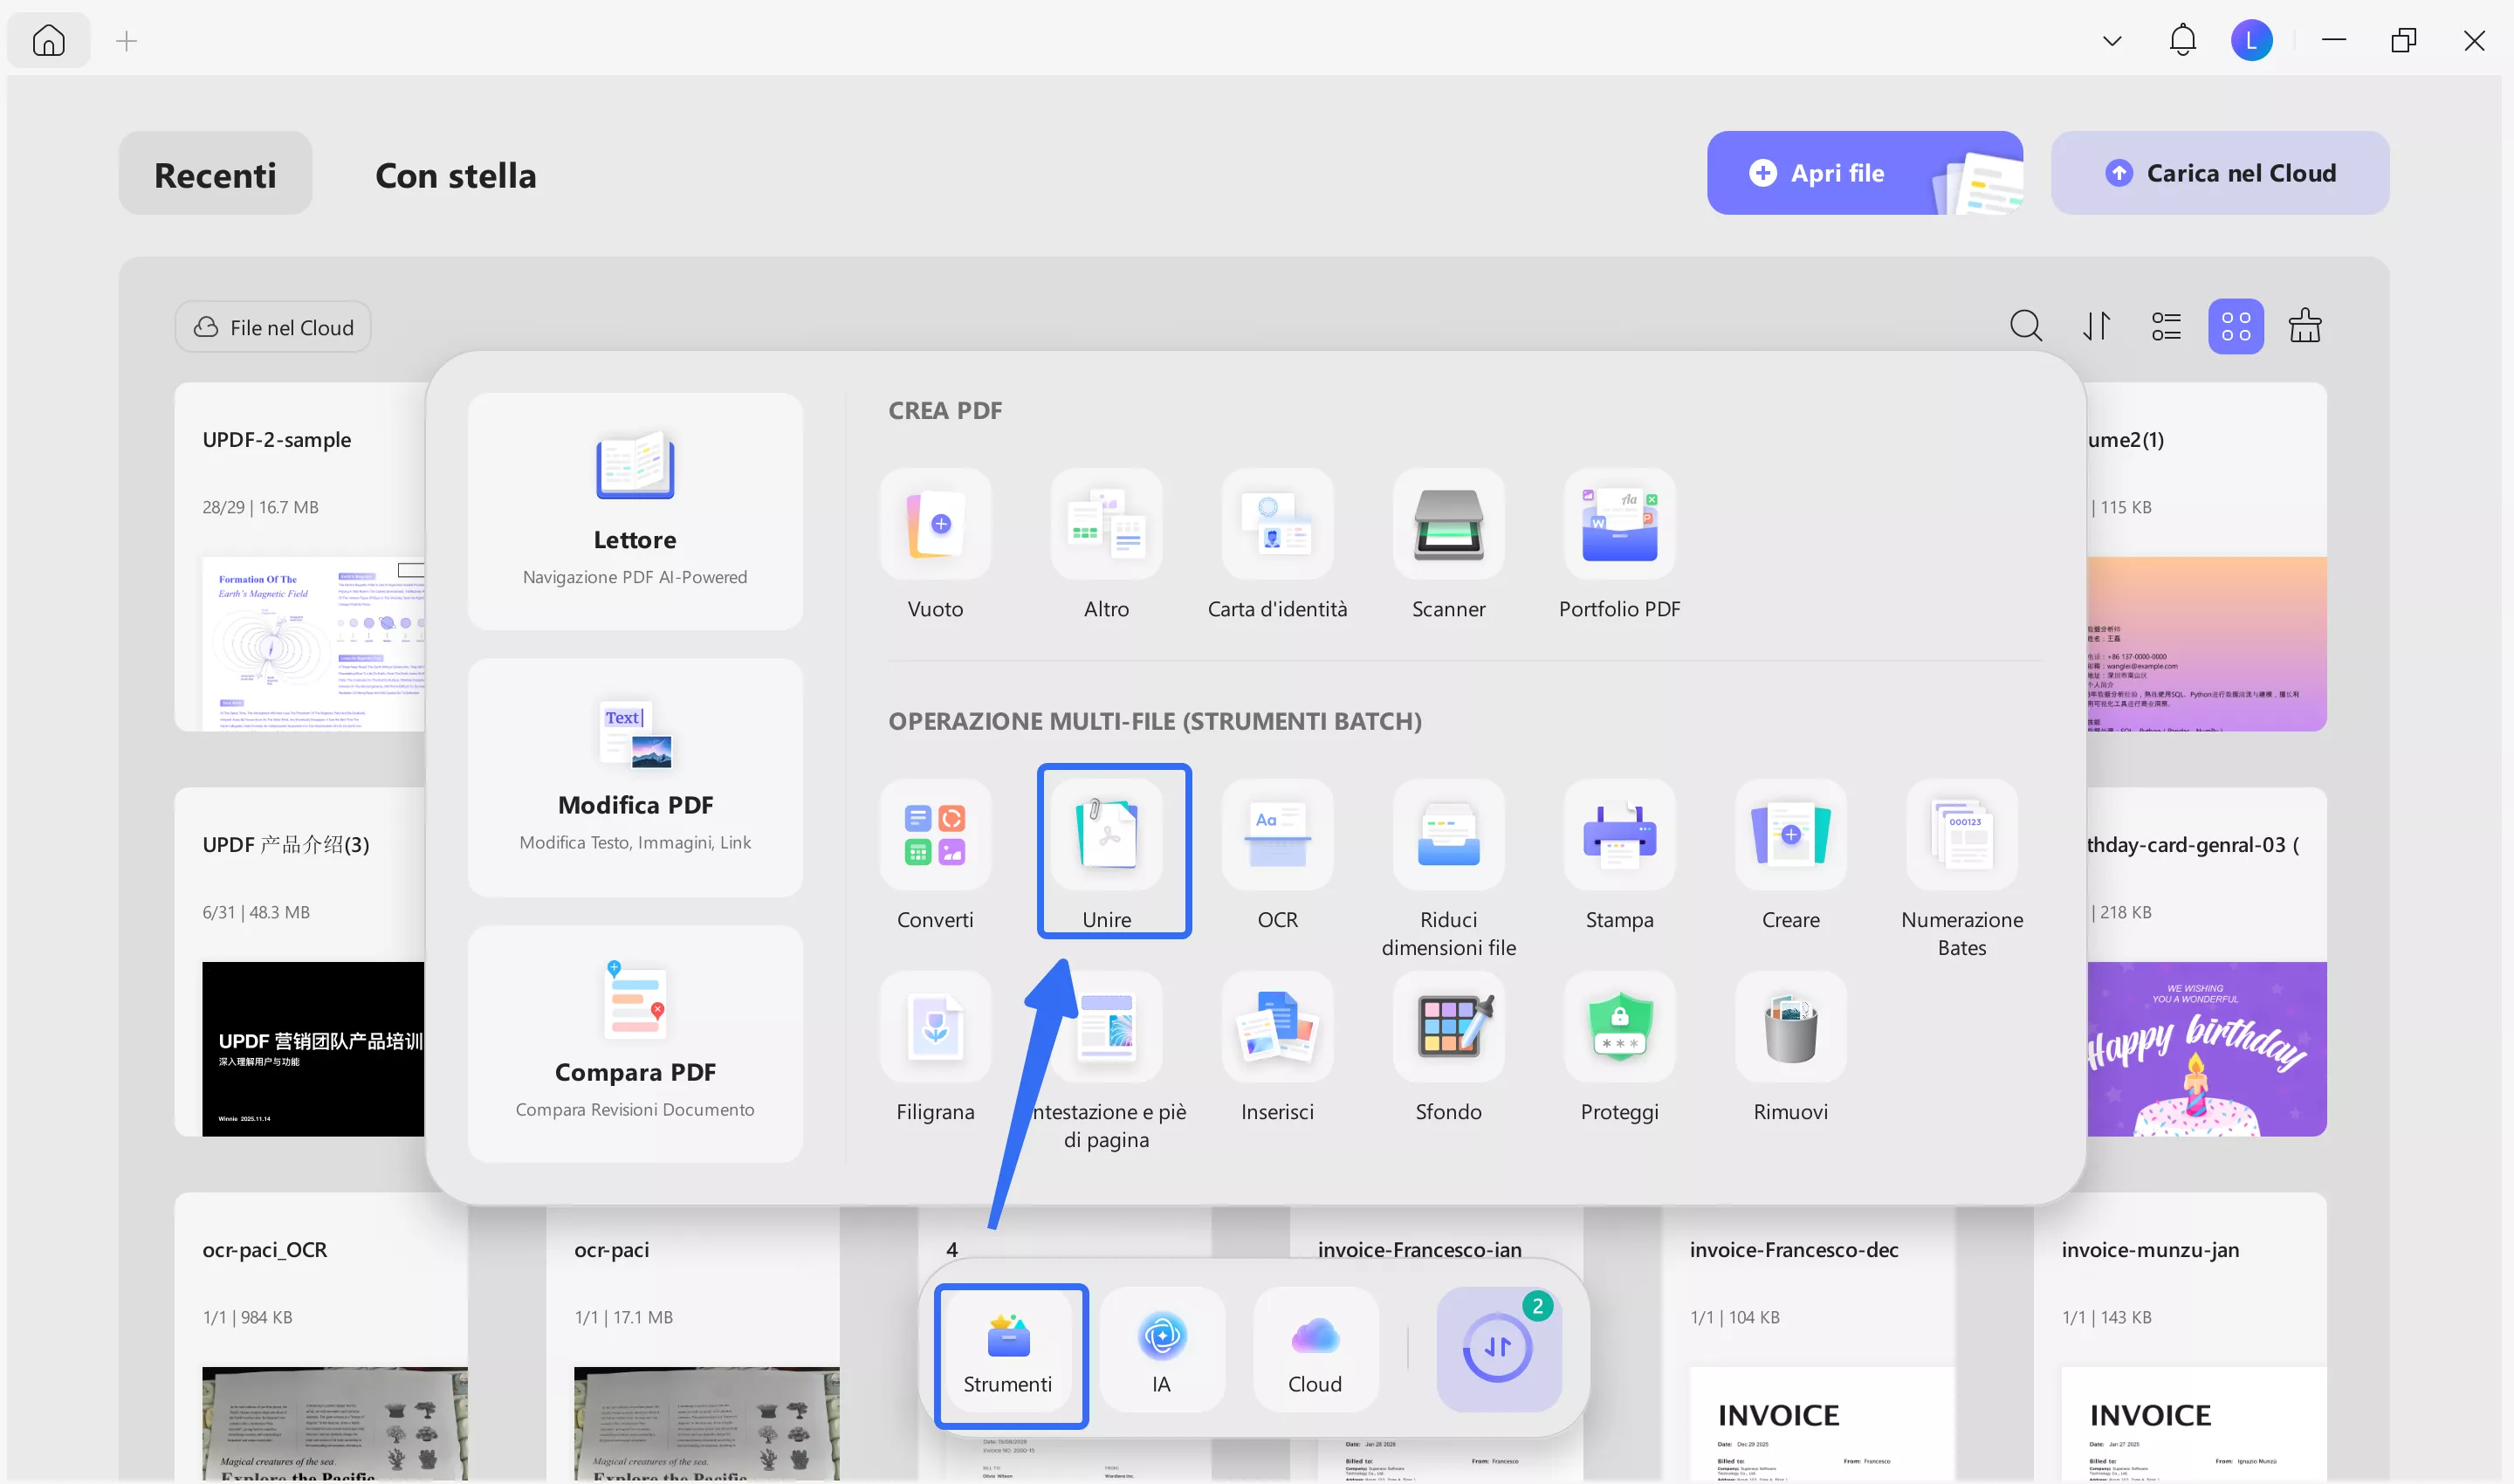Toggle File nel Cloud filter
The width and height of the screenshot is (2514, 1484).
(x=273, y=327)
